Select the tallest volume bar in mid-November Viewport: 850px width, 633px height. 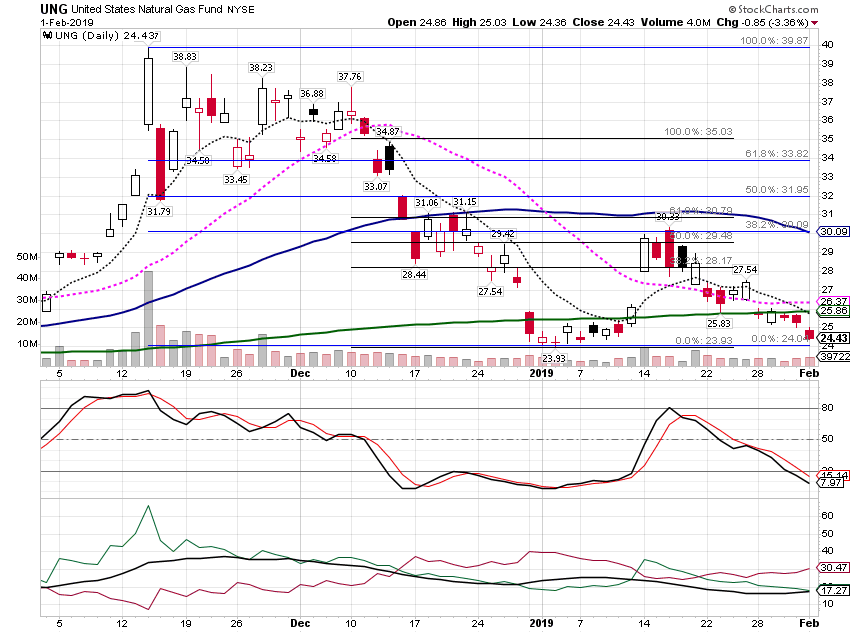point(148,319)
